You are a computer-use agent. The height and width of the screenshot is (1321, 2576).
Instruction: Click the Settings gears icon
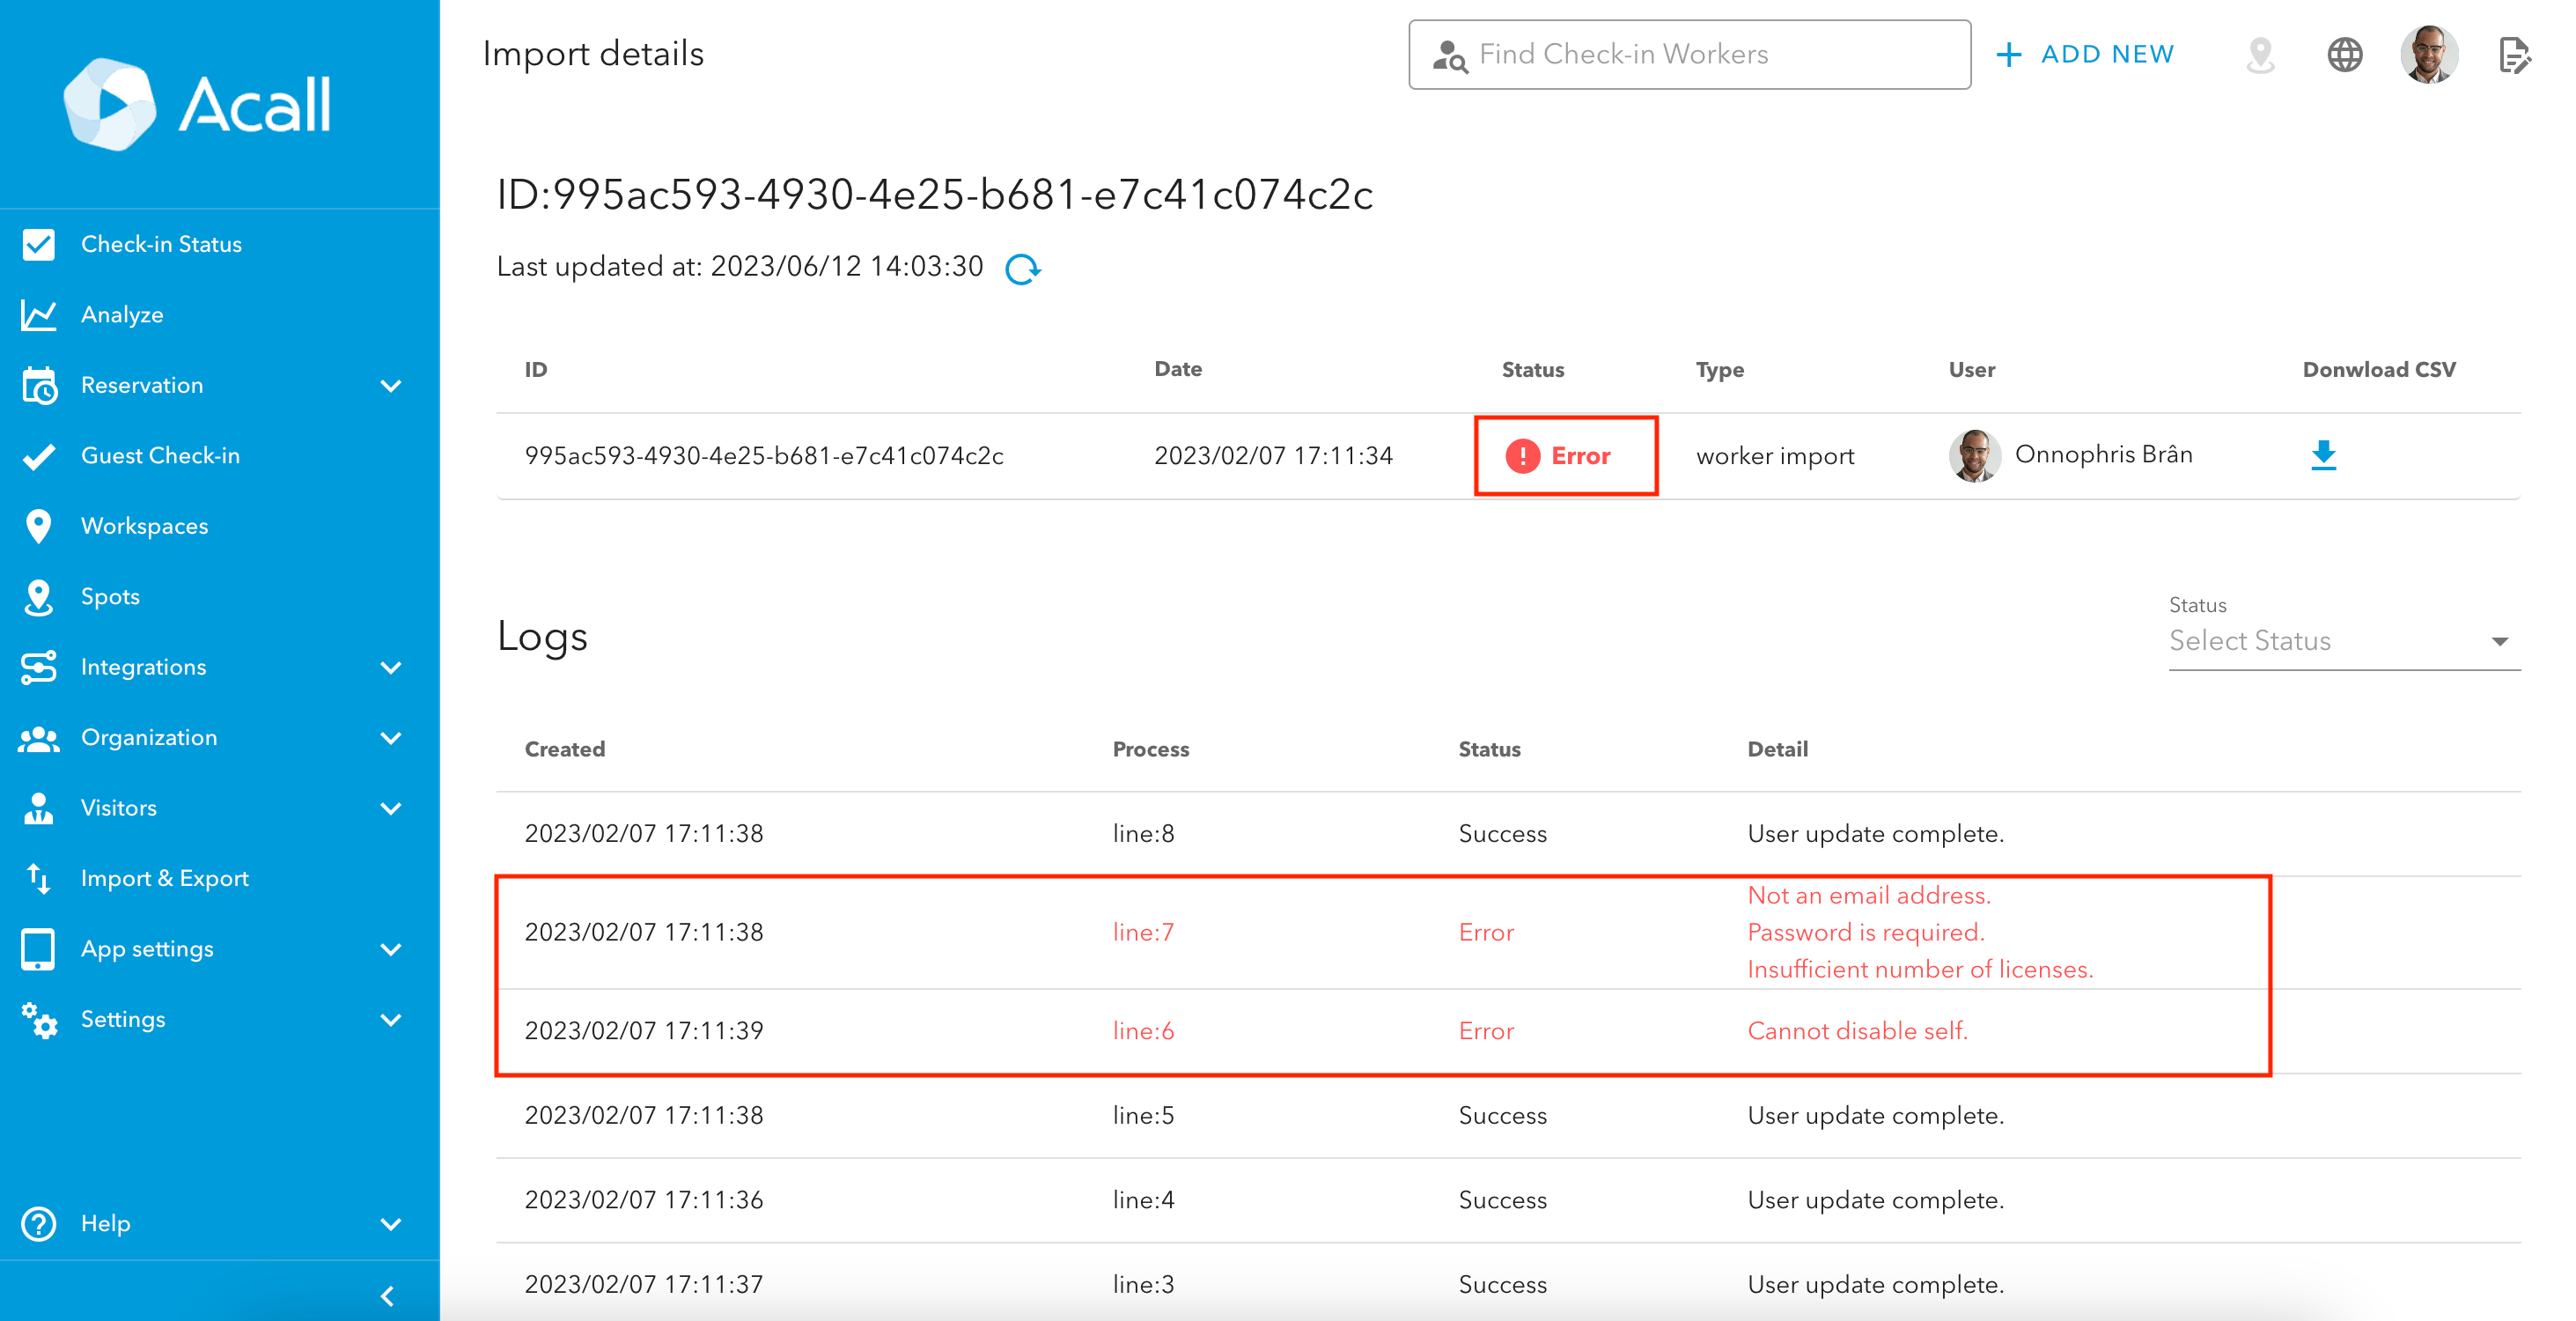(39, 1019)
